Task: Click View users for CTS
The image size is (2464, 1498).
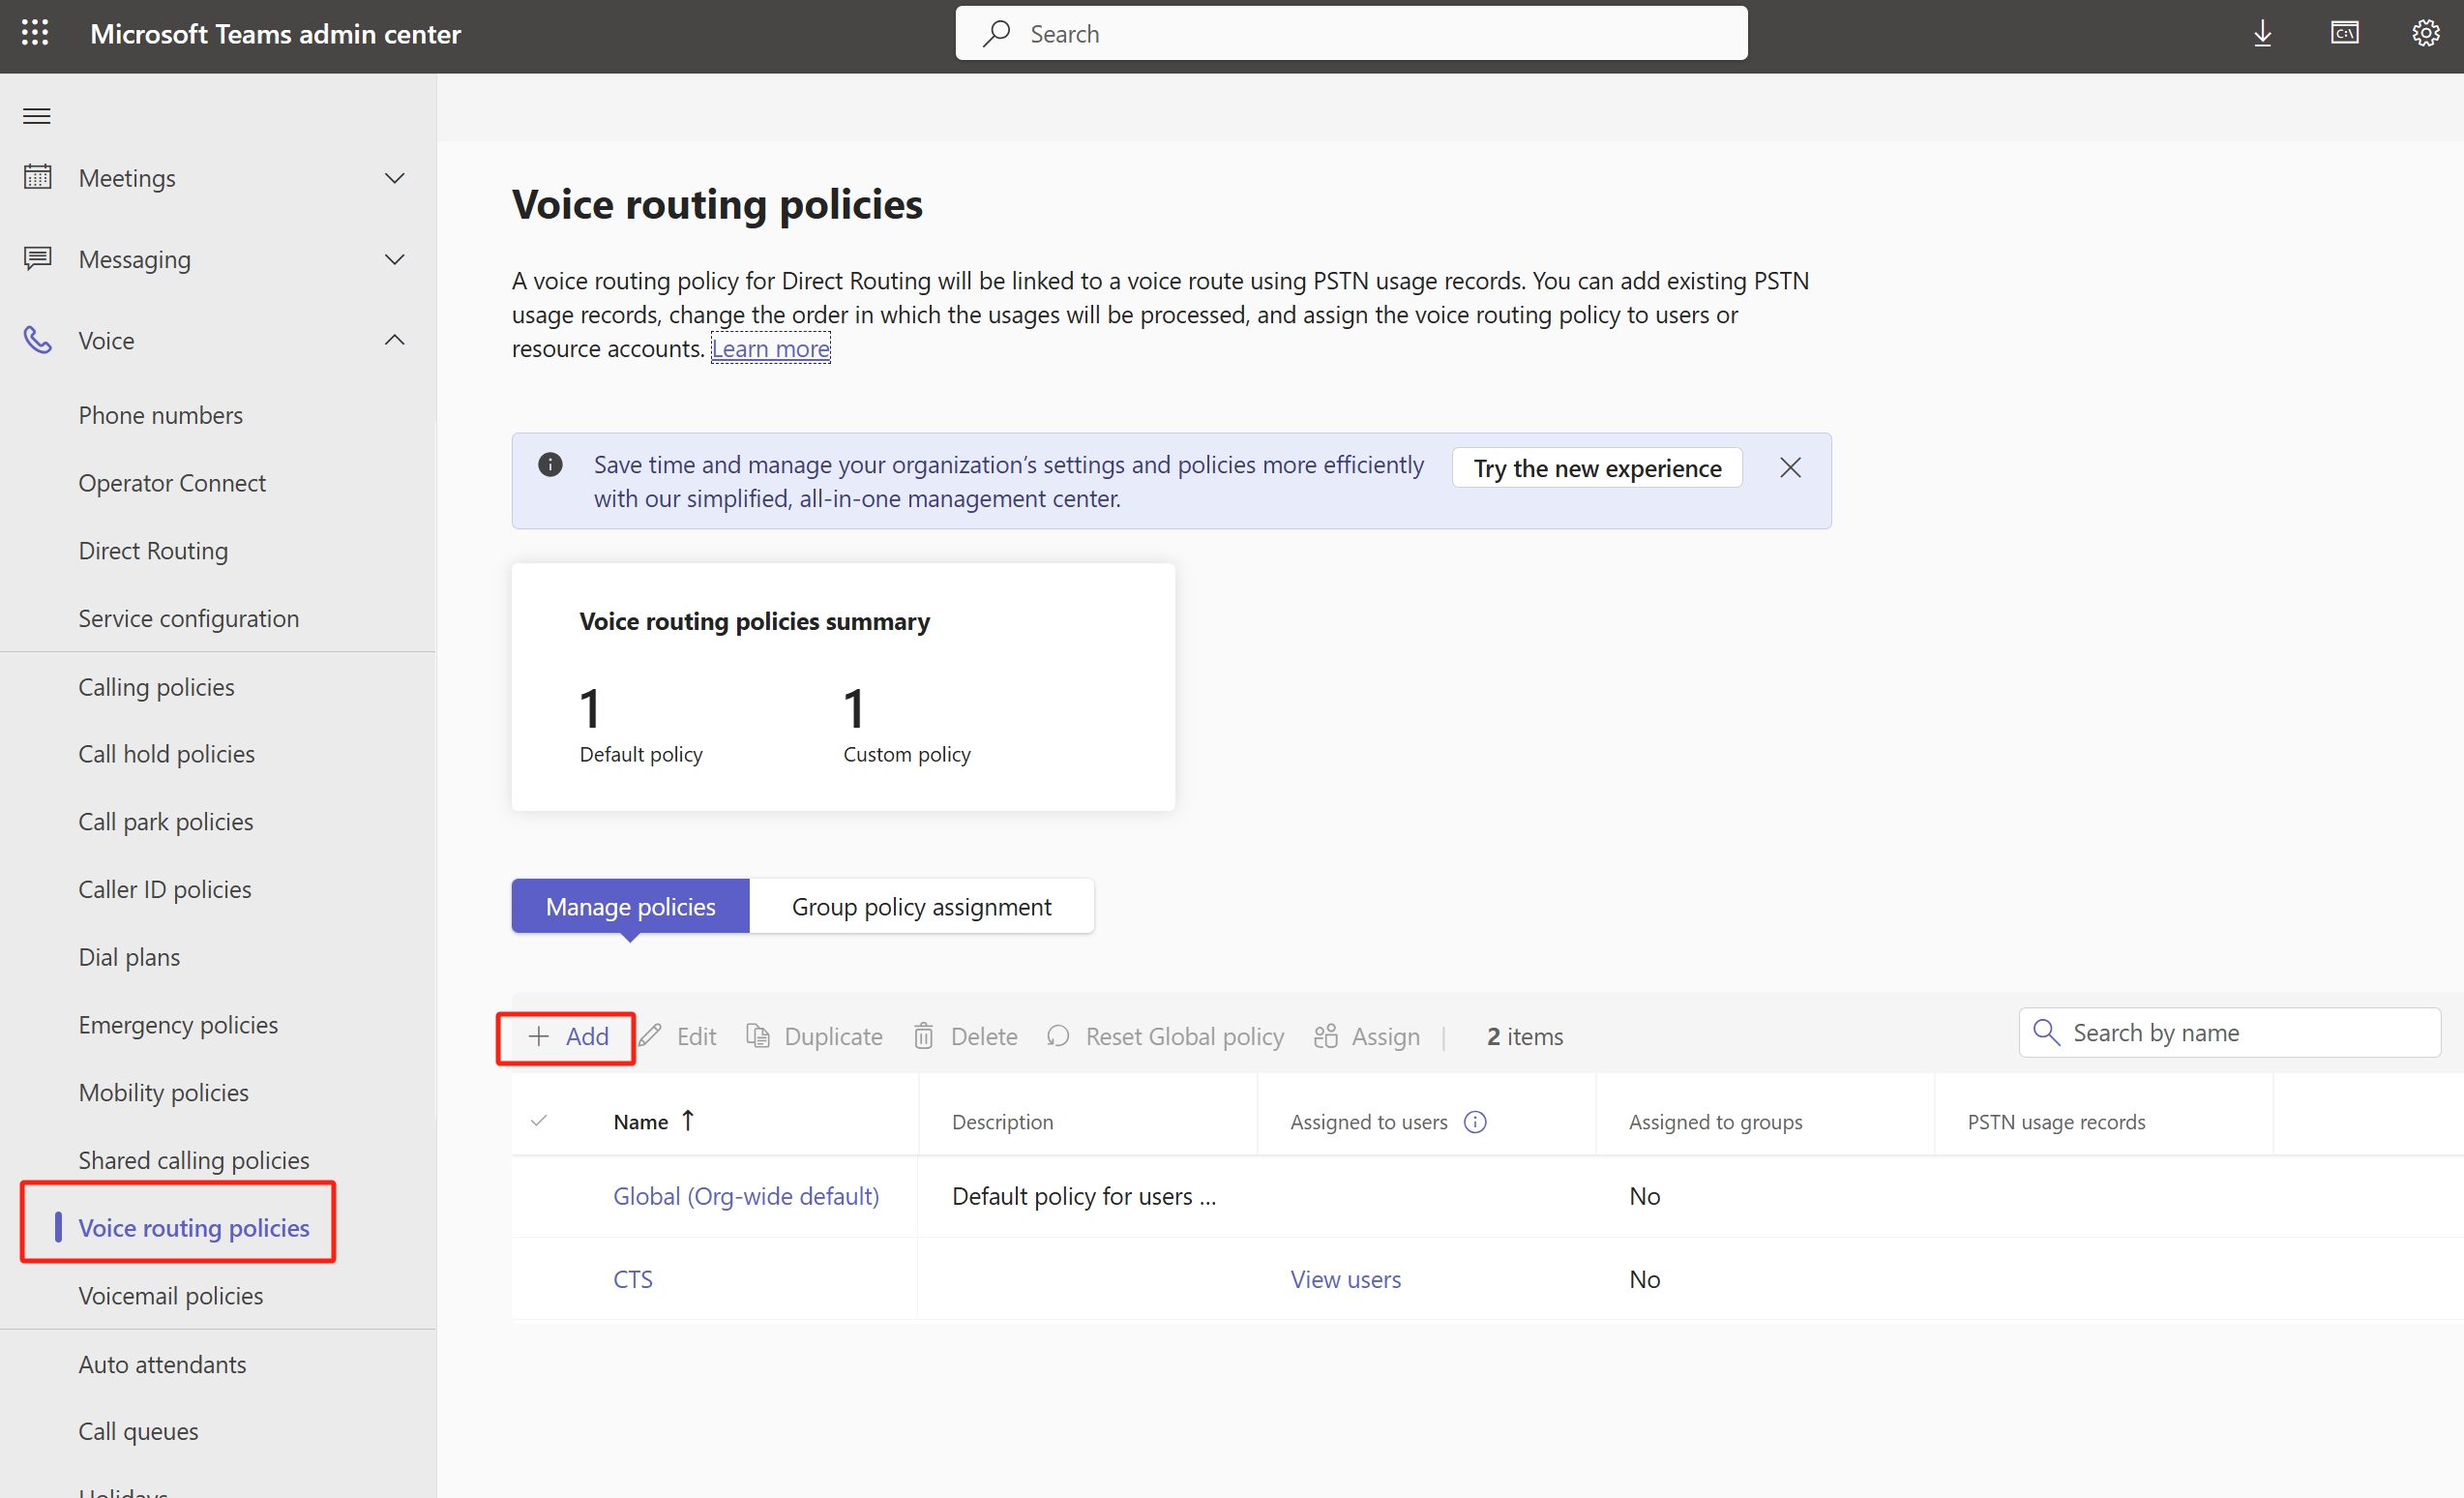Action: [1345, 1279]
